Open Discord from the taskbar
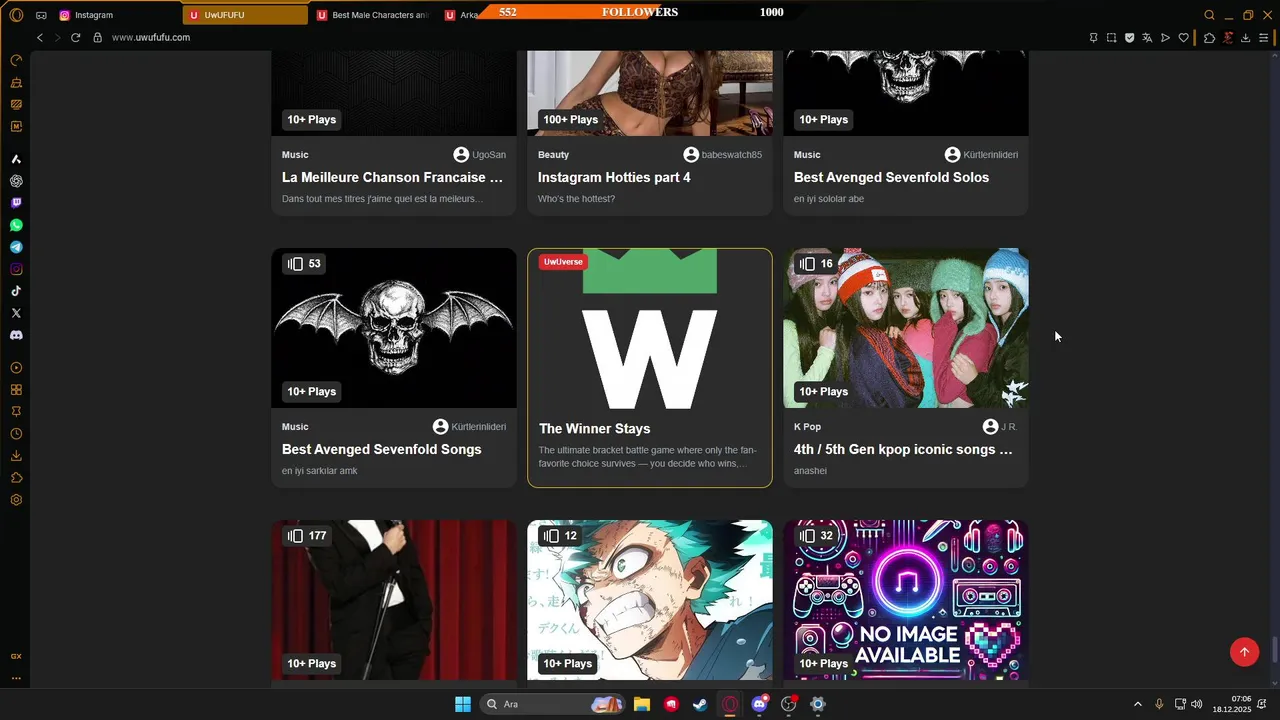Image resolution: width=1280 pixels, height=720 pixels. click(759, 704)
